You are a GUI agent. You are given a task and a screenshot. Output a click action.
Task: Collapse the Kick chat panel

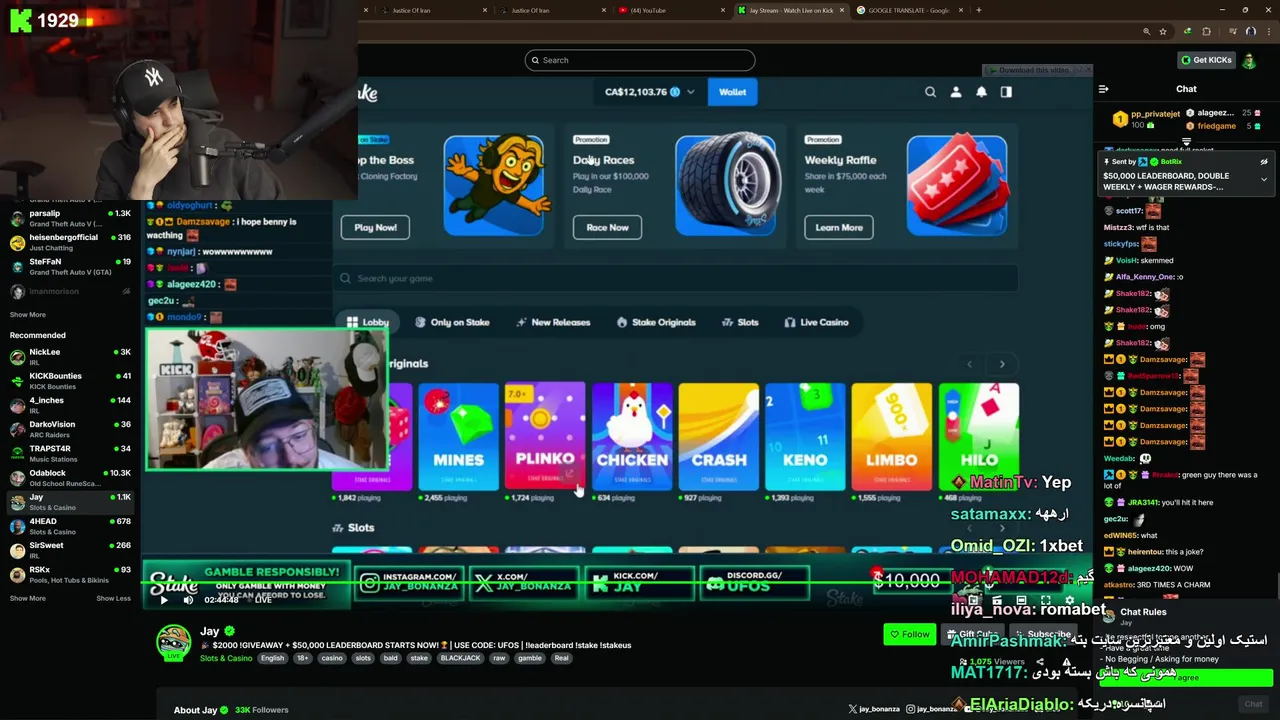1103,89
